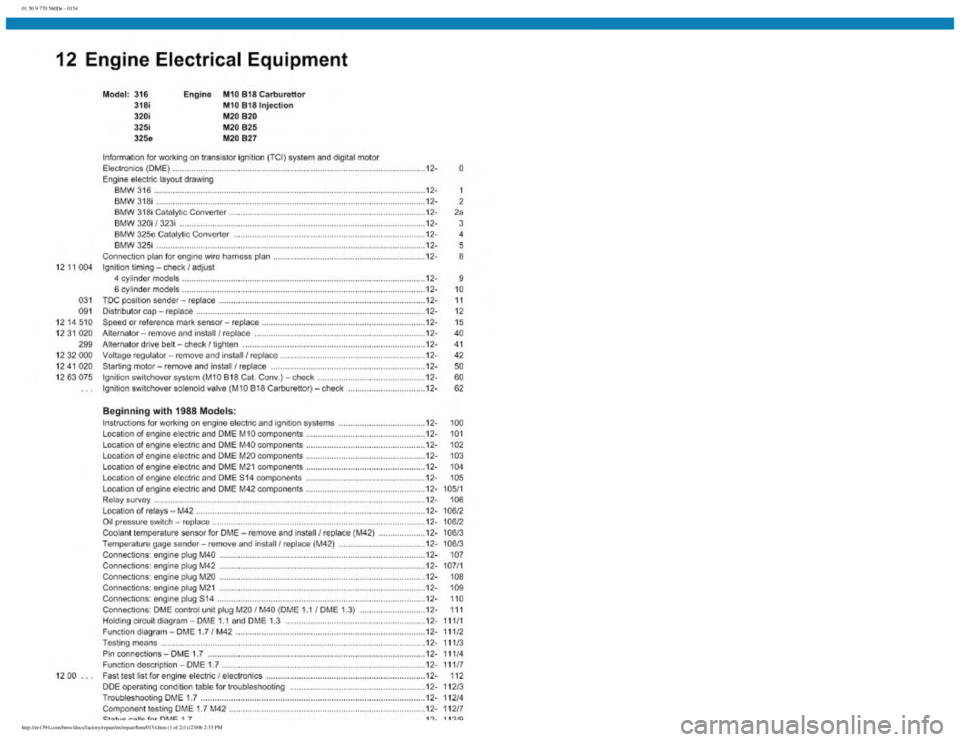Open 'Location of engine electric and DME S14 components'
Screen dimensions: 960x742
coord(283,478)
